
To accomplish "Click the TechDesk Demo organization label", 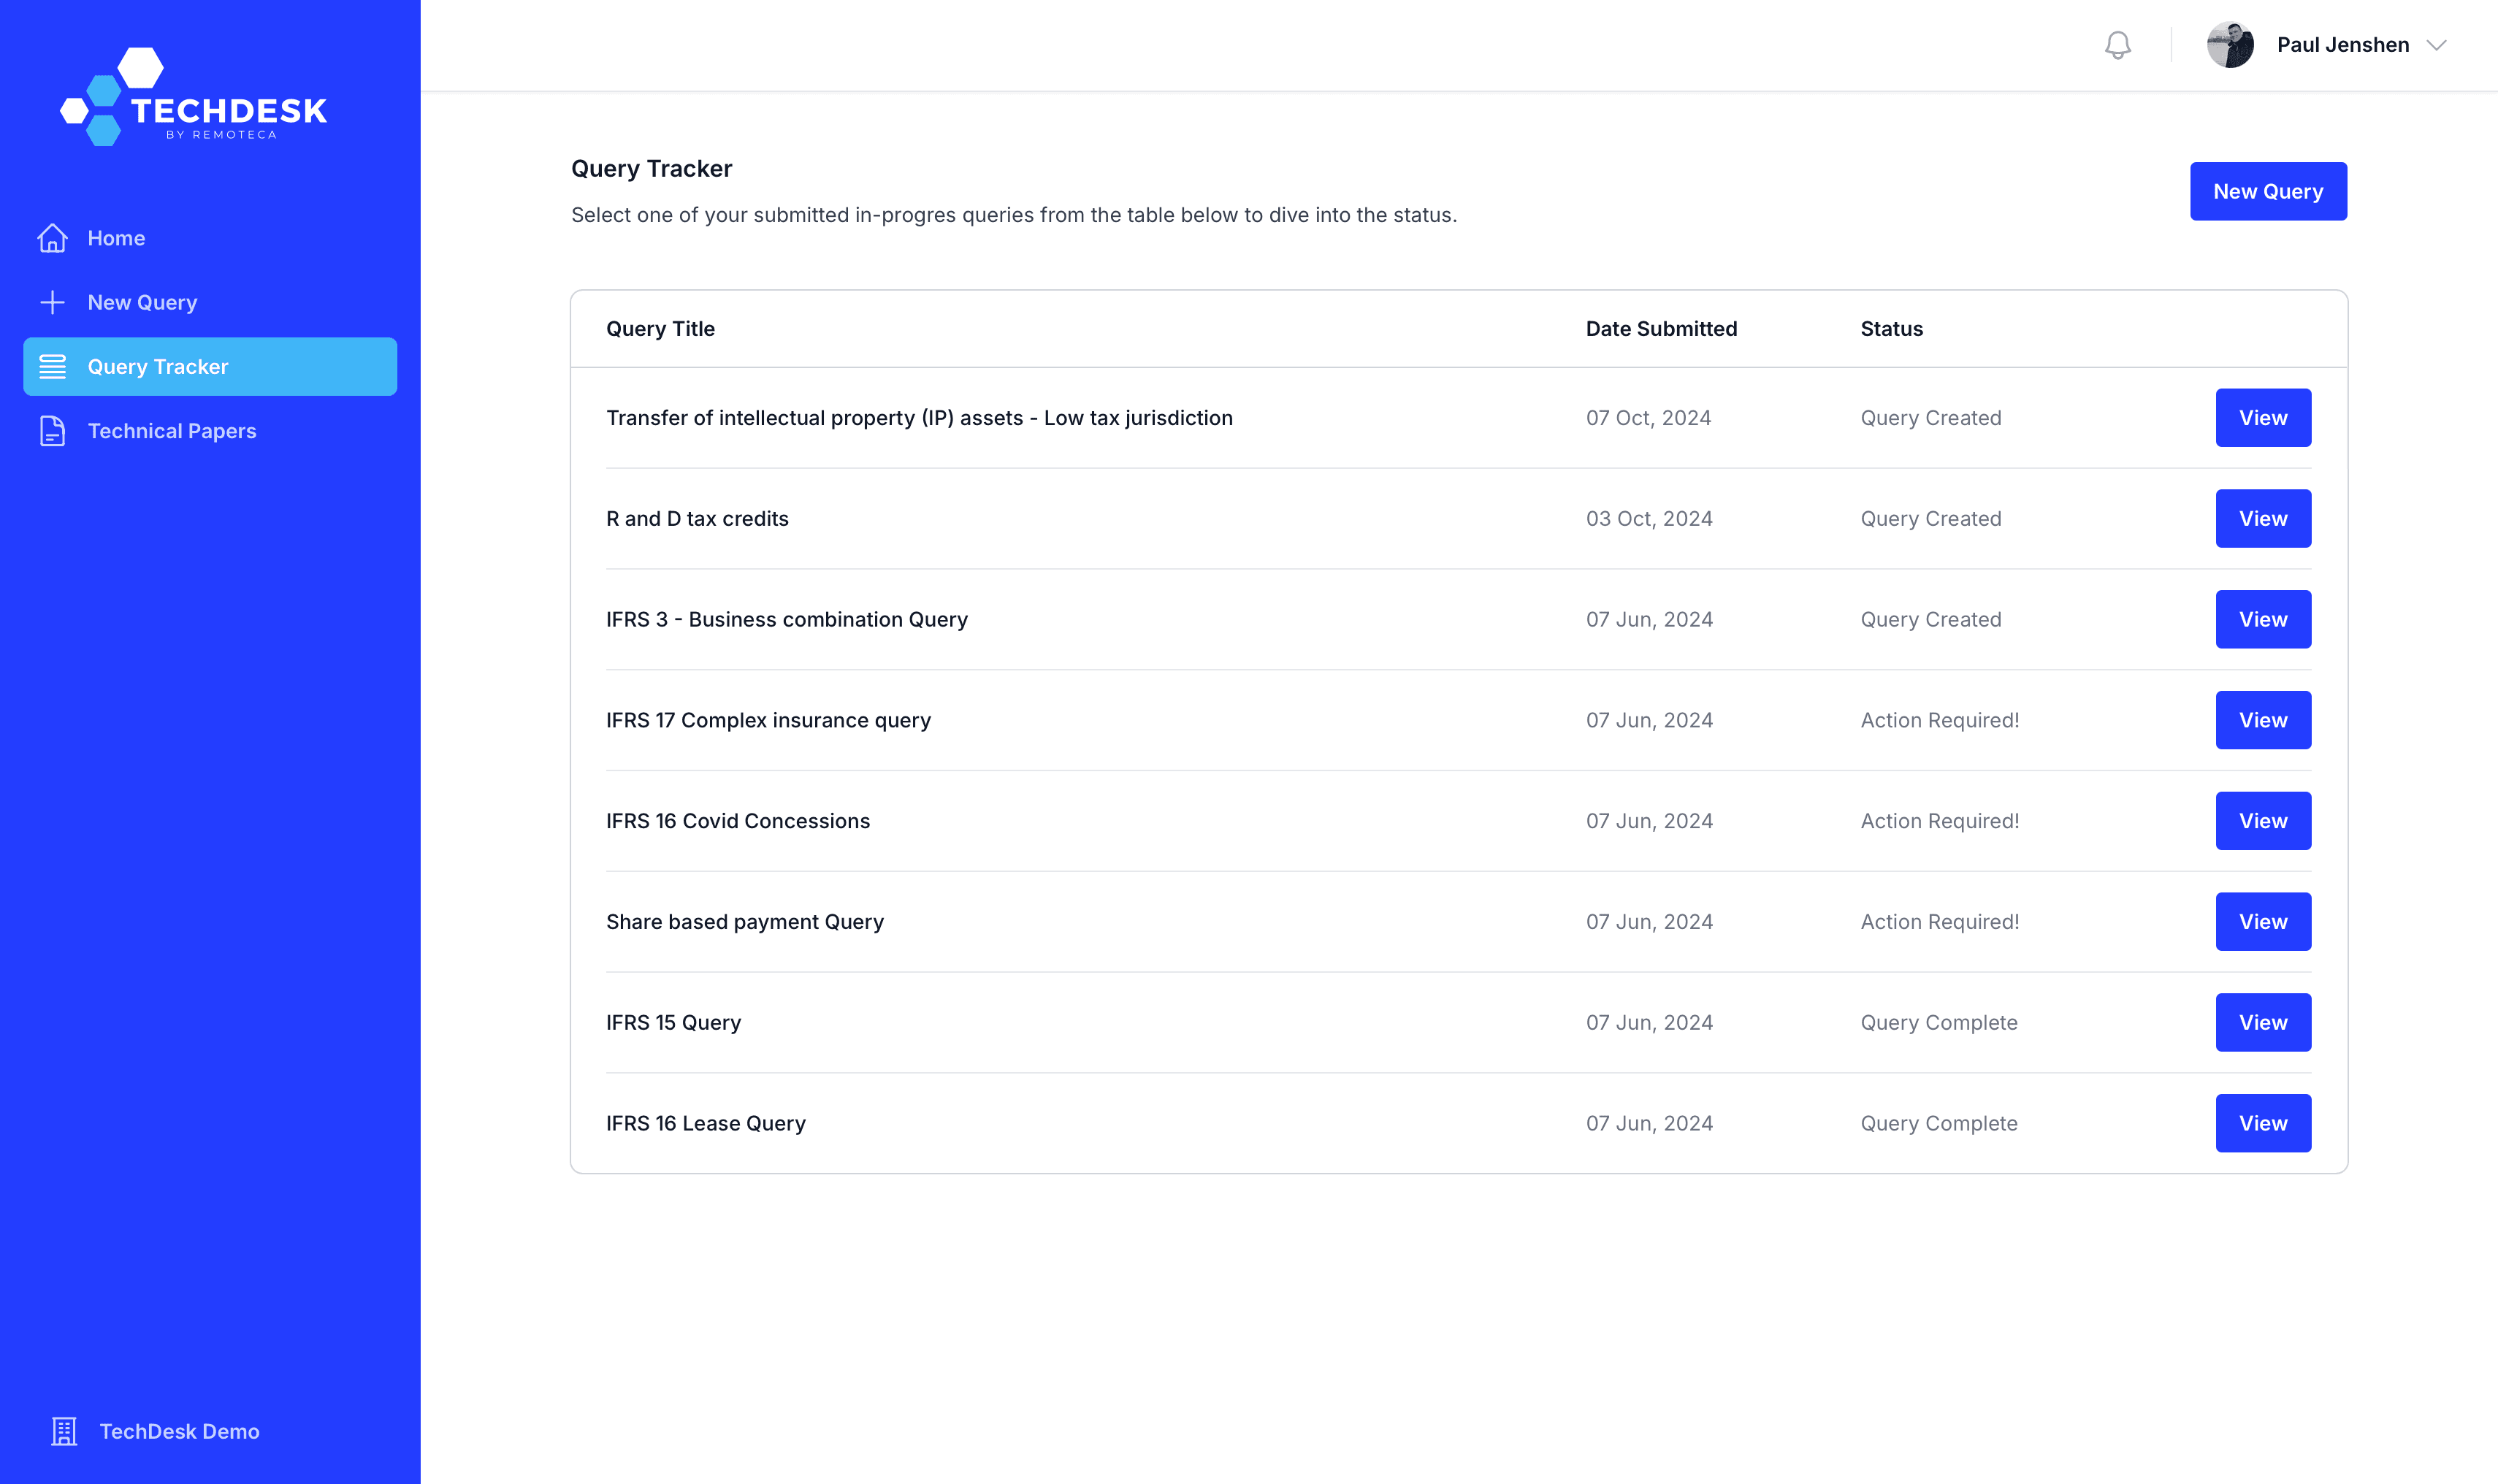I will tap(179, 1431).
